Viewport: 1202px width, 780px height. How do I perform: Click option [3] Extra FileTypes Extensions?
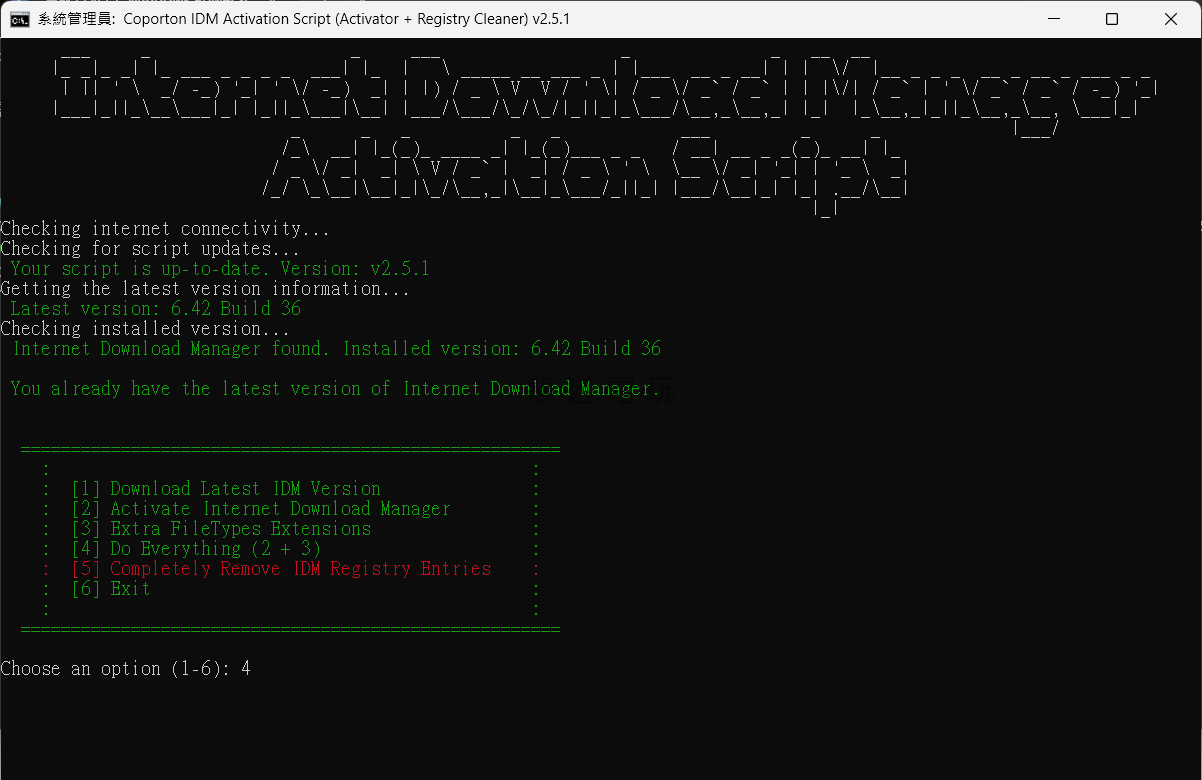(x=221, y=529)
